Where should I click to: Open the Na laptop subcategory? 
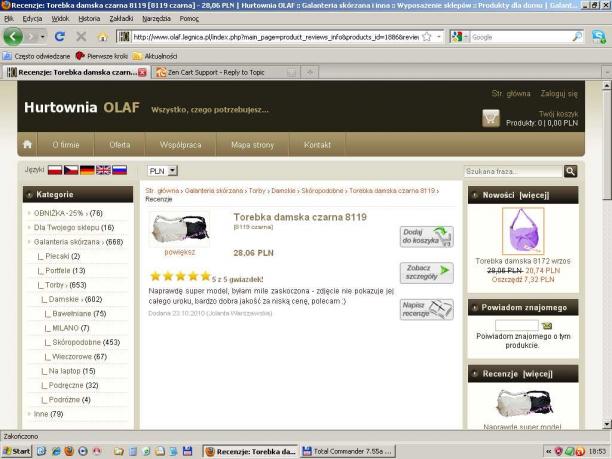(64, 371)
